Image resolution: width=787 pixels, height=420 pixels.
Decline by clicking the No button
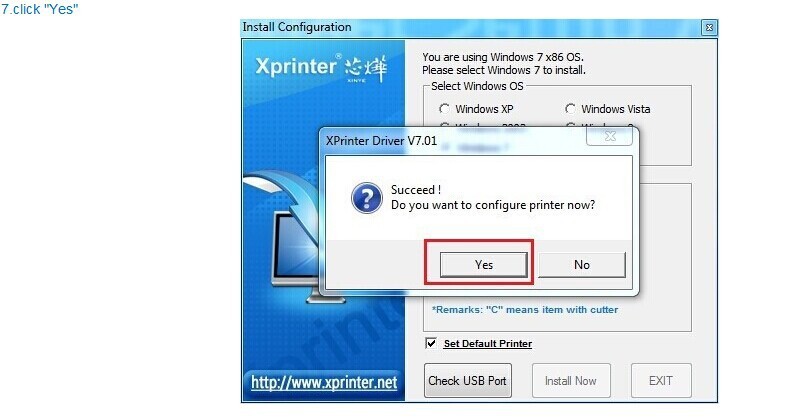[x=582, y=264]
